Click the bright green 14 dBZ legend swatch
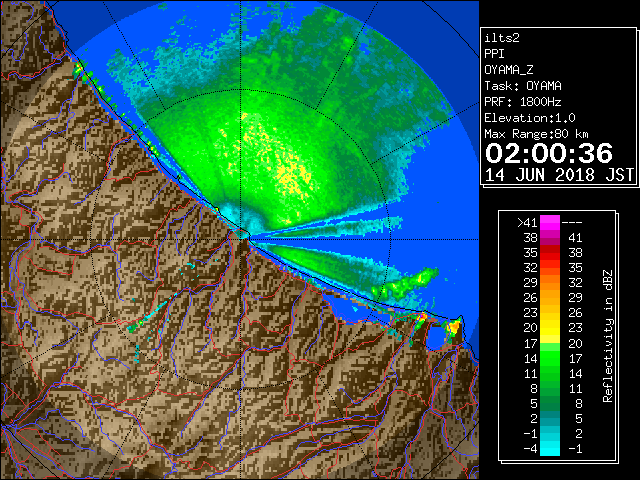640x480 pixels. click(x=550, y=358)
